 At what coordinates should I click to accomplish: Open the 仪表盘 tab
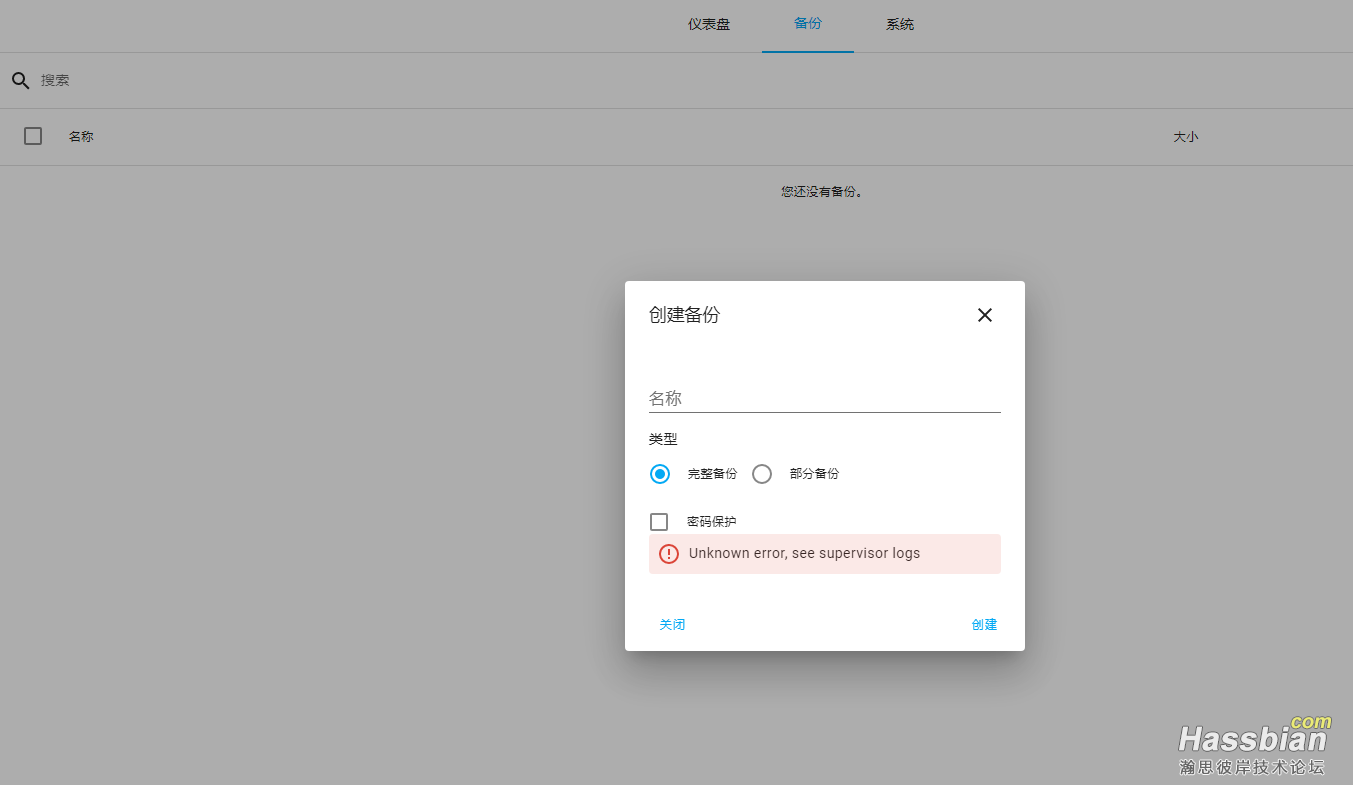pyautogui.click(x=709, y=24)
